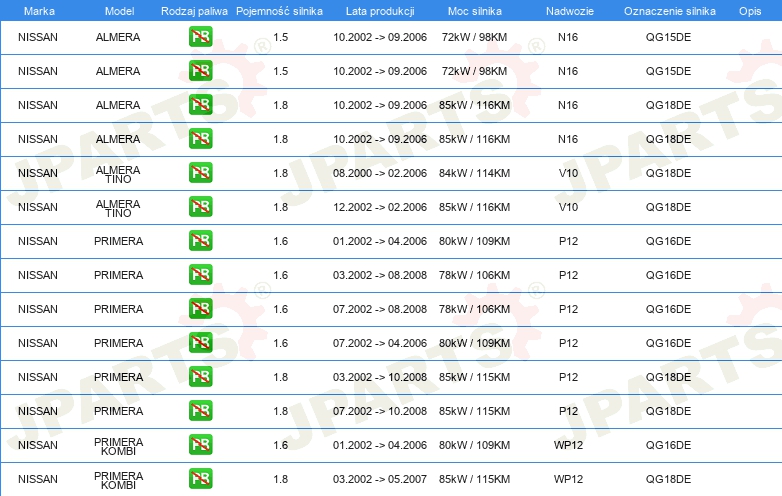Click petrol fuel icon in ALMERA TINO 12.2002 row
This screenshot has width=782, height=496.
[x=200, y=206]
